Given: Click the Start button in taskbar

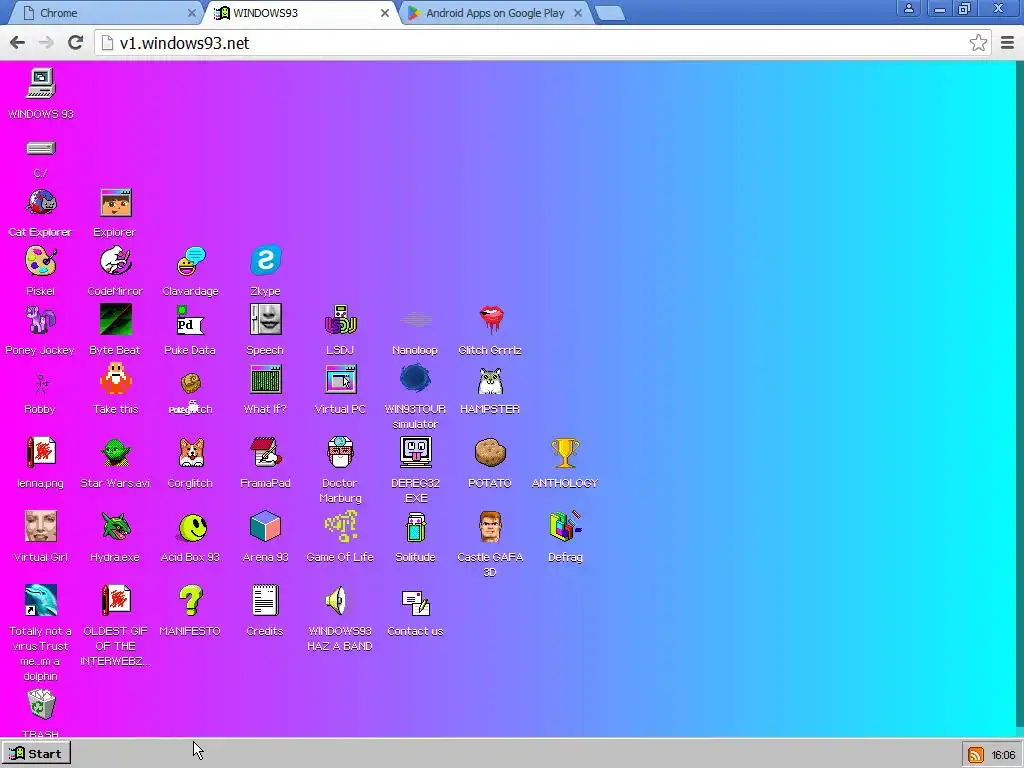Looking at the screenshot, I should 36,753.
